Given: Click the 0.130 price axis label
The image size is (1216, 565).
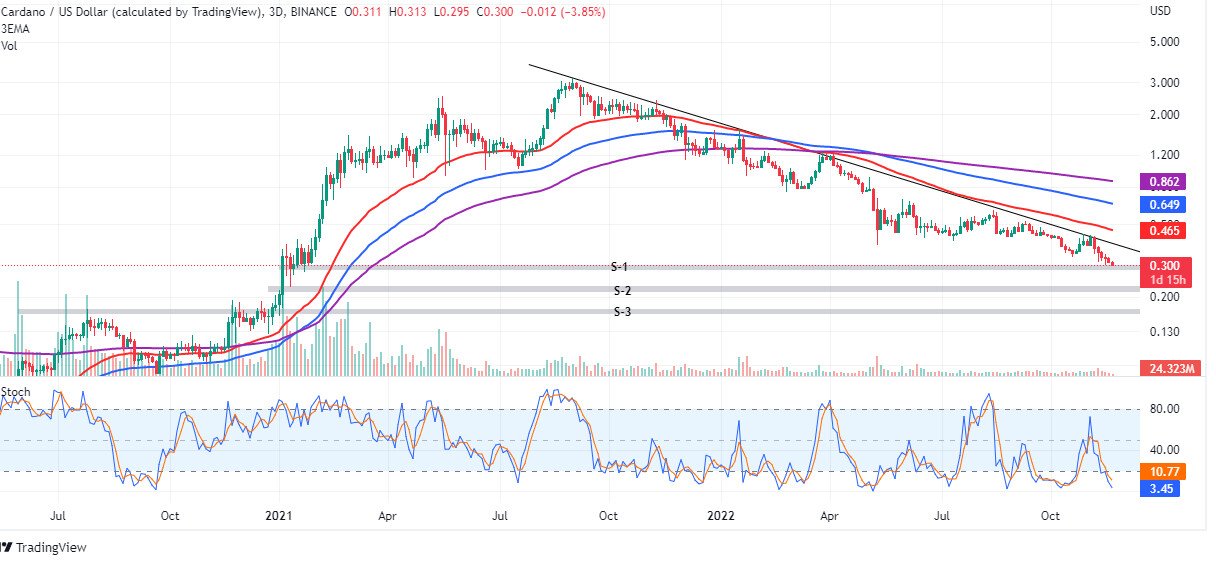Looking at the screenshot, I should point(1163,333).
